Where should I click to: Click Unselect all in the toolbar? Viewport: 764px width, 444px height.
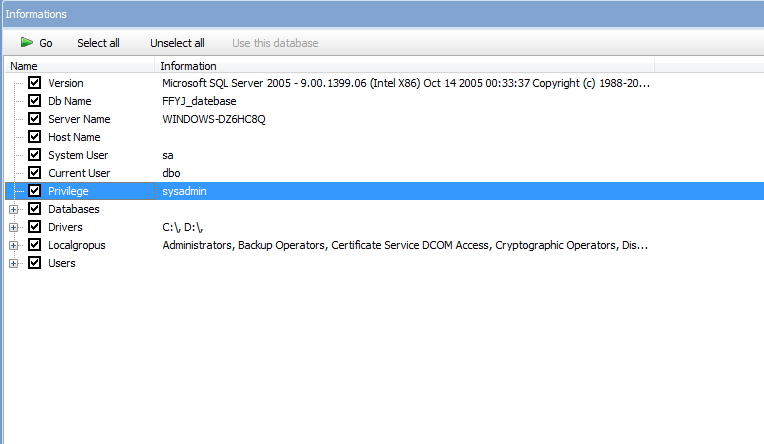pyautogui.click(x=177, y=43)
